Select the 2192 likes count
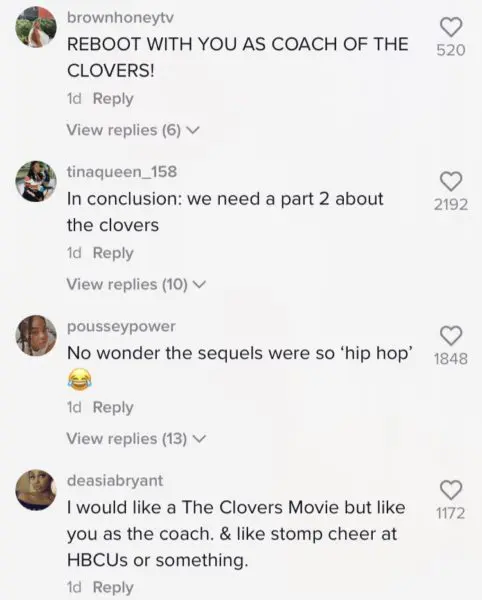The height and width of the screenshot is (600, 482). (451, 205)
